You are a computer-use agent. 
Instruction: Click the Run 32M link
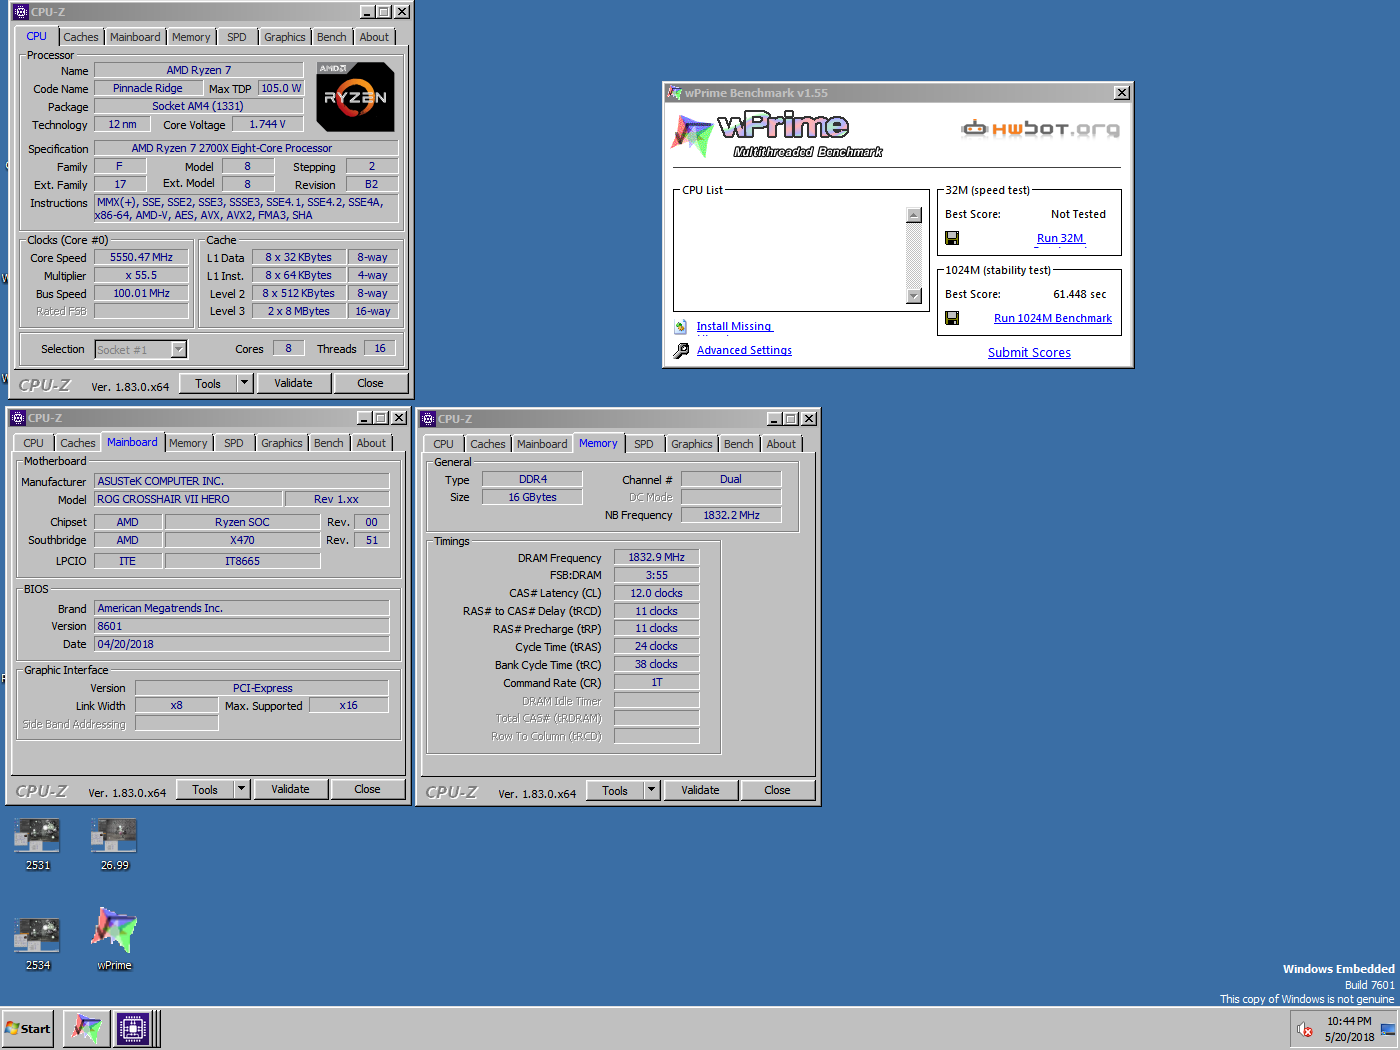[x=1060, y=238]
